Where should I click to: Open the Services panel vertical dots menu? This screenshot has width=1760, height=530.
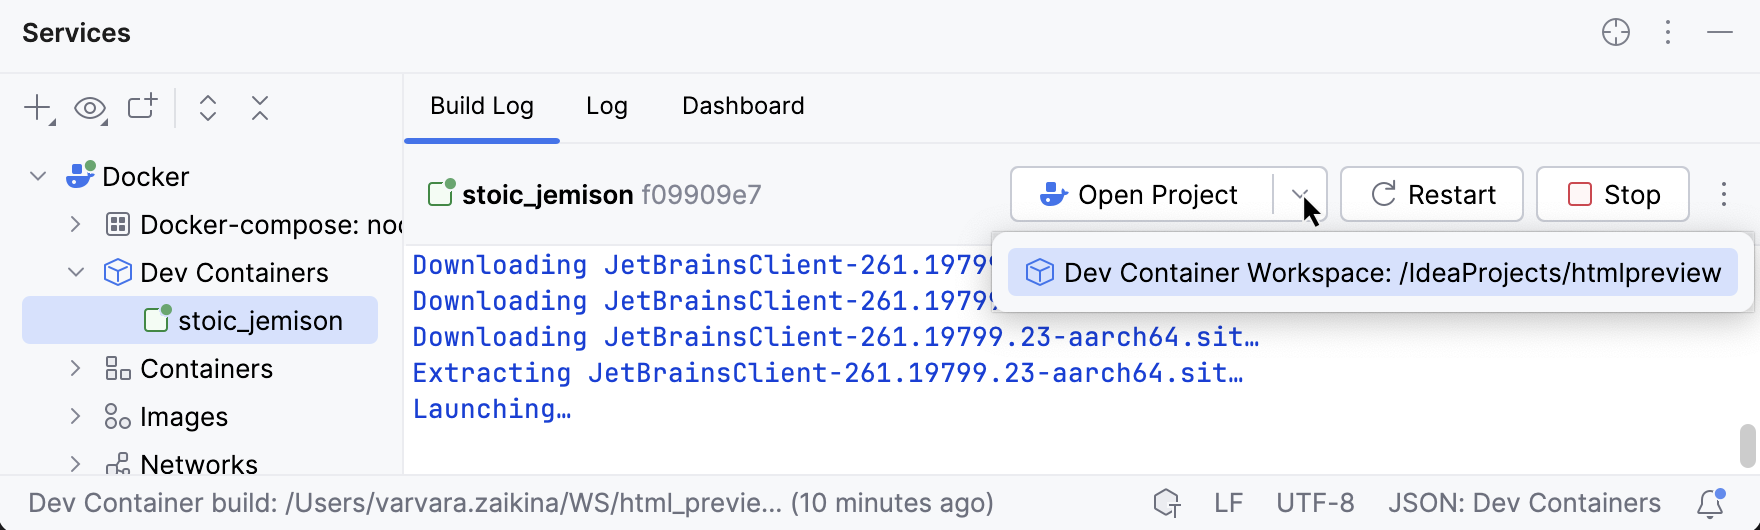tap(1668, 33)
